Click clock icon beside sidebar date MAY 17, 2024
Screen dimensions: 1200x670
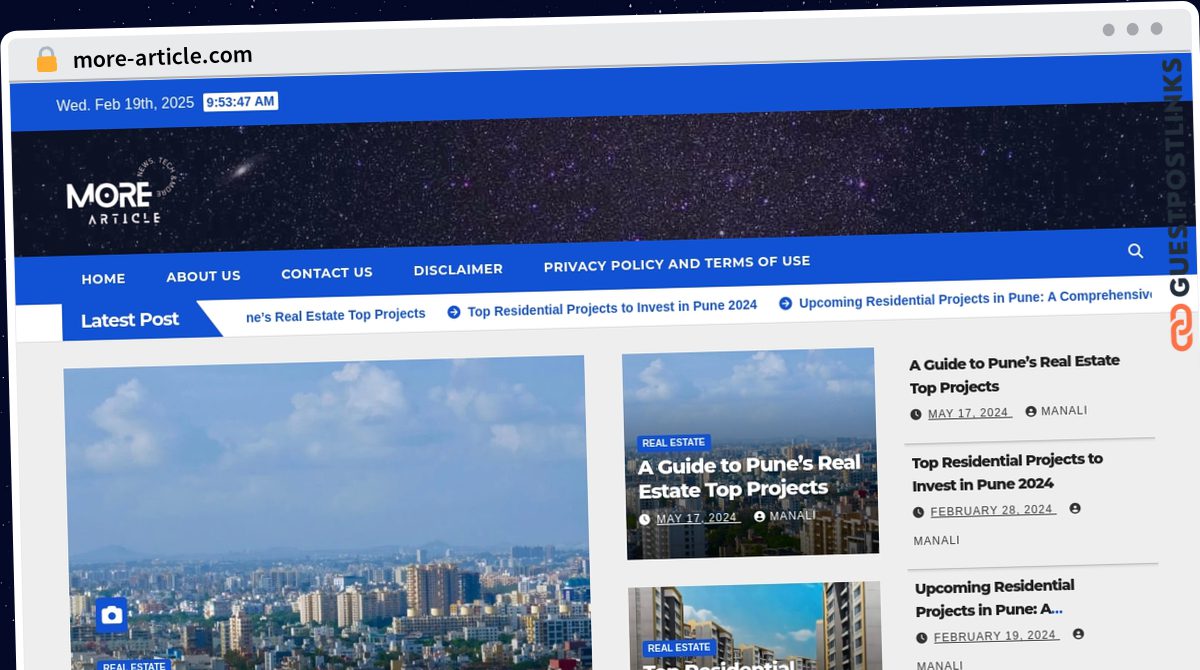point(916,414)
